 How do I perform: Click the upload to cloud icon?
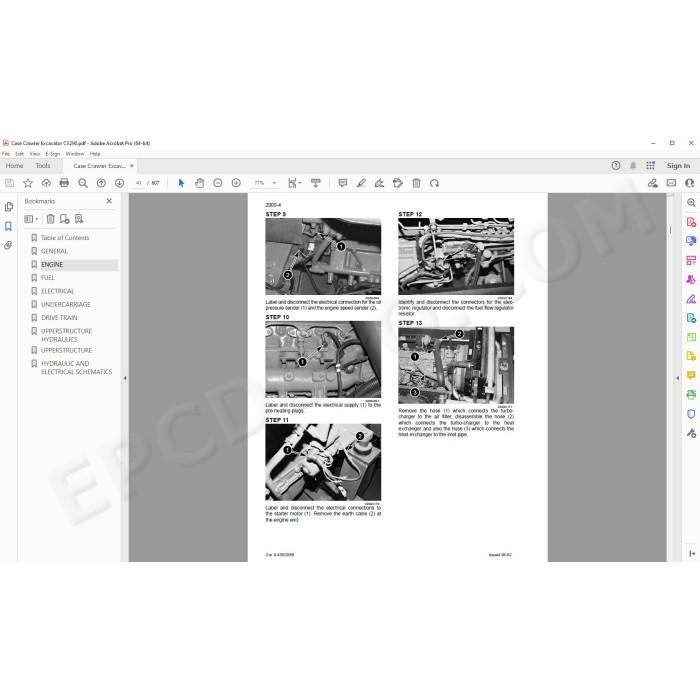pyautogui.click(x=46, y=183)
